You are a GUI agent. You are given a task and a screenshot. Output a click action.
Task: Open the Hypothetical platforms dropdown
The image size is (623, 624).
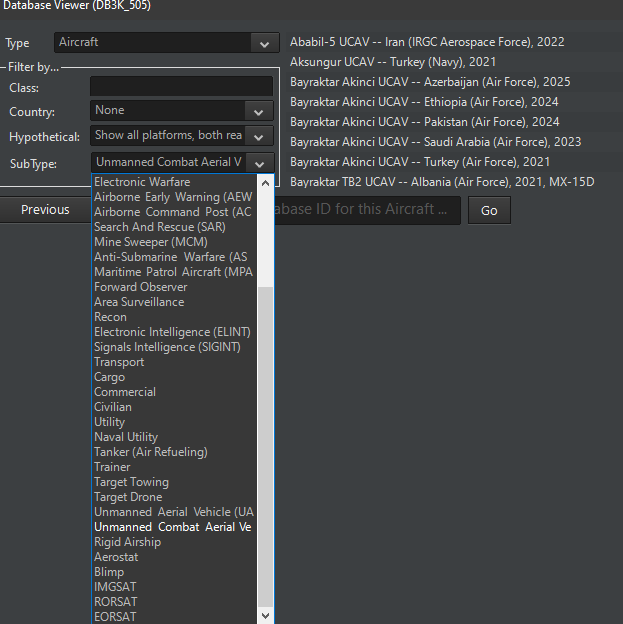182,136
